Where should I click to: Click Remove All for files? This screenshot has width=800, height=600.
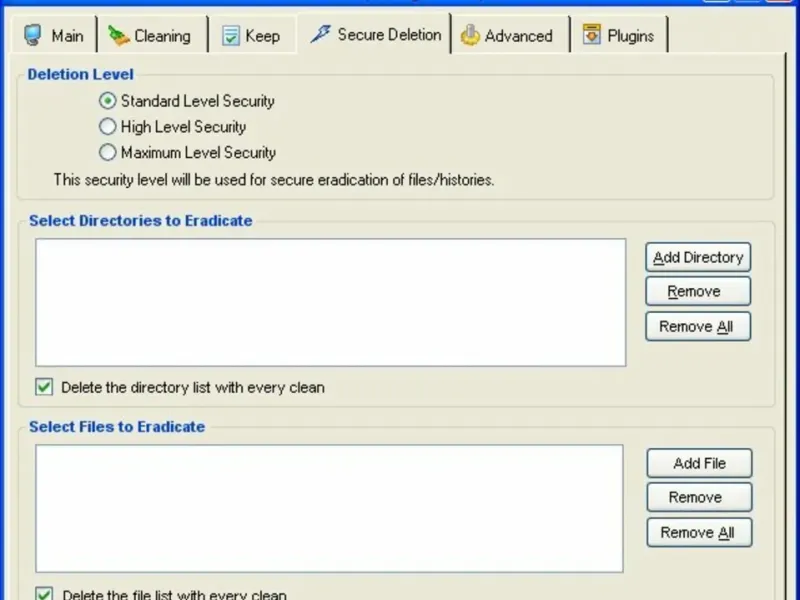699,532
